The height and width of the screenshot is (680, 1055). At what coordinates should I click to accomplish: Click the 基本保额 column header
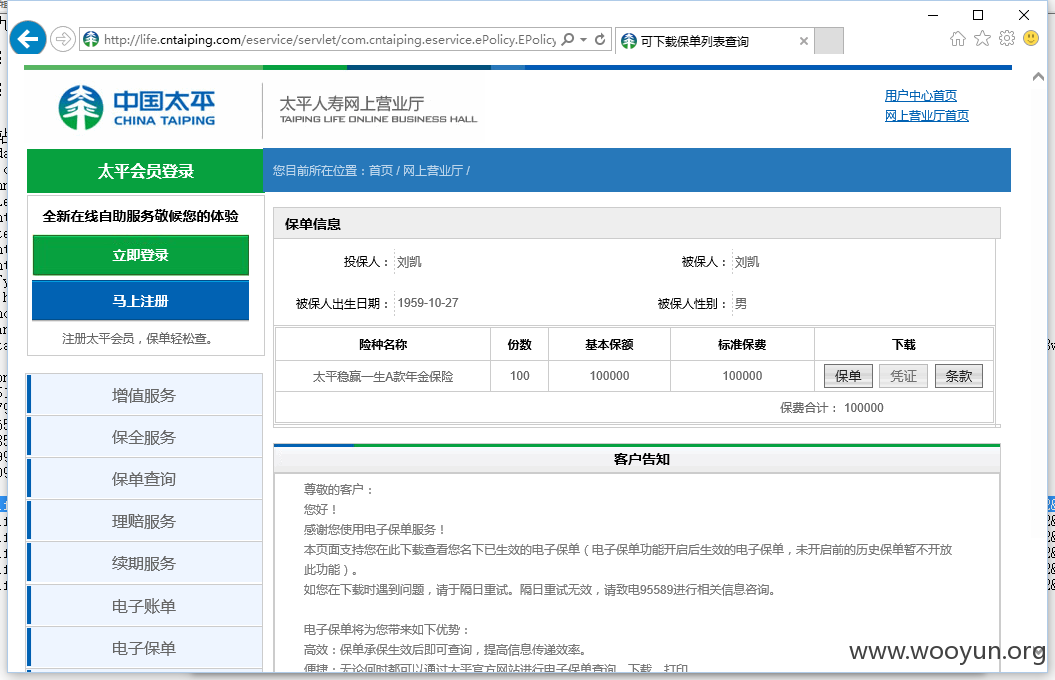pos(610,344)
